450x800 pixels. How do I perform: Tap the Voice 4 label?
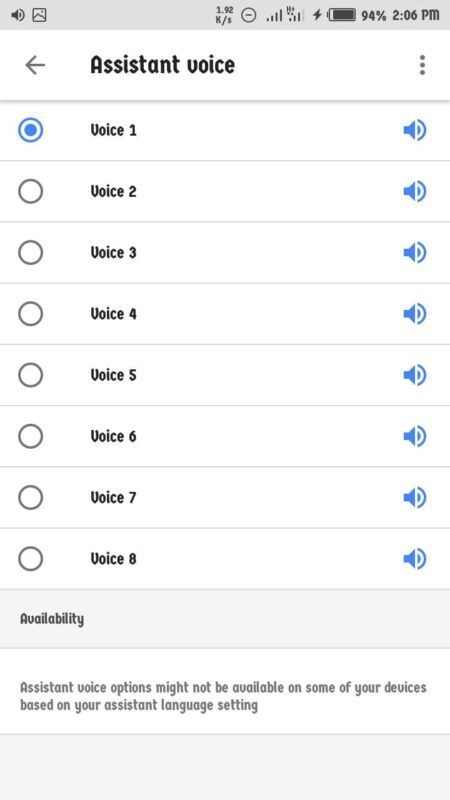coord(113,314)
